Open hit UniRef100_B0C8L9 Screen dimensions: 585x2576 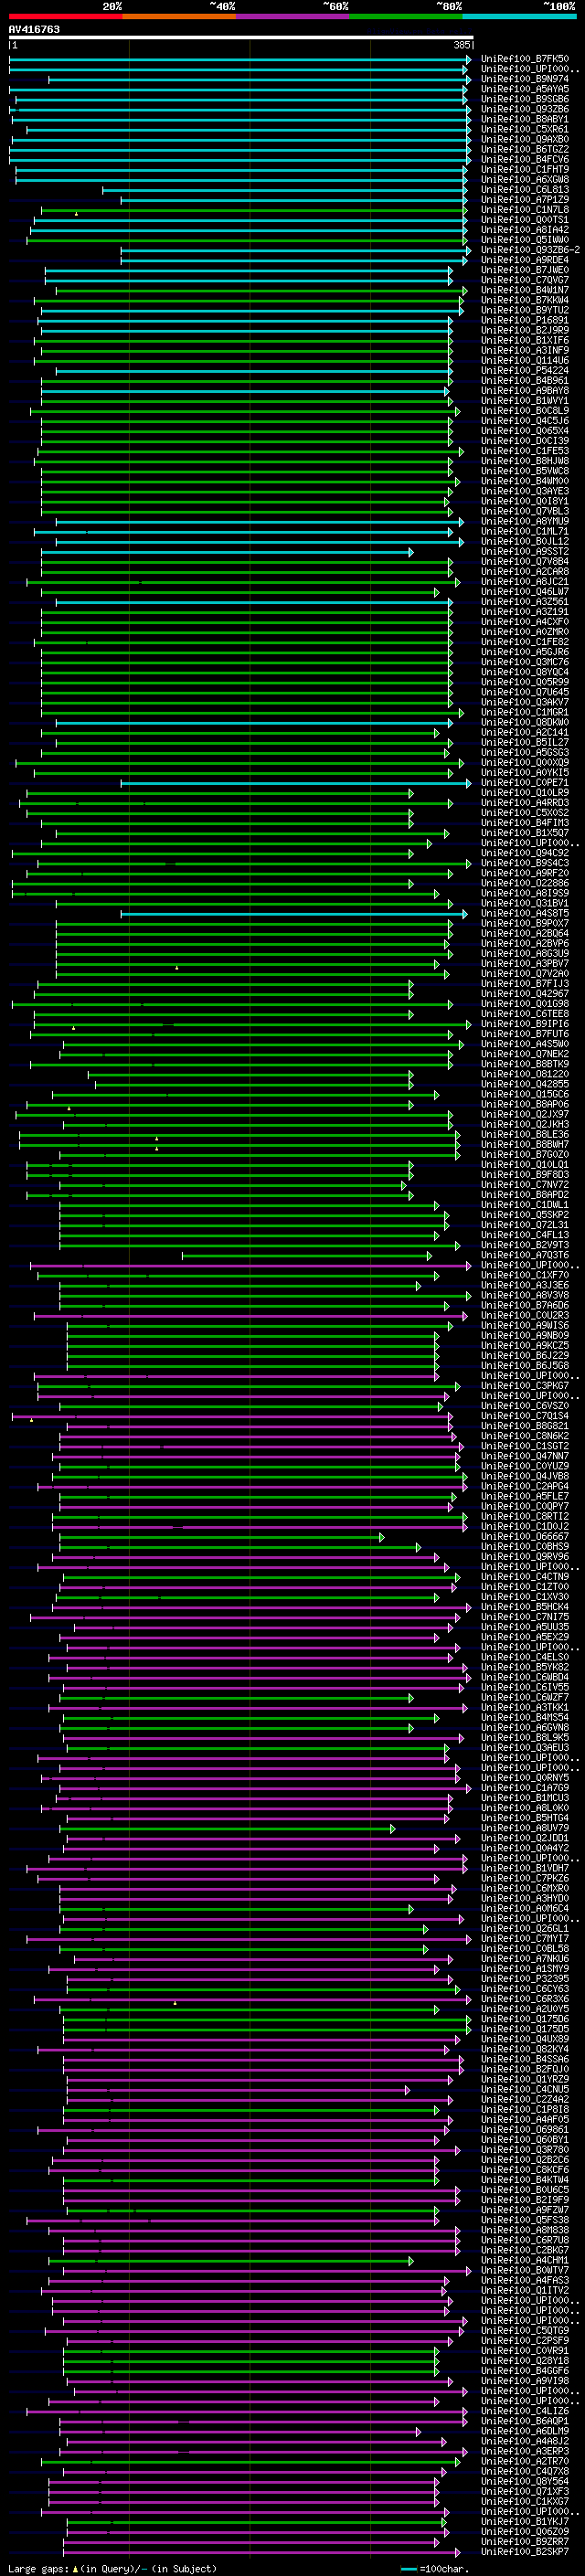pyautogui.click(x=524, y=411)
